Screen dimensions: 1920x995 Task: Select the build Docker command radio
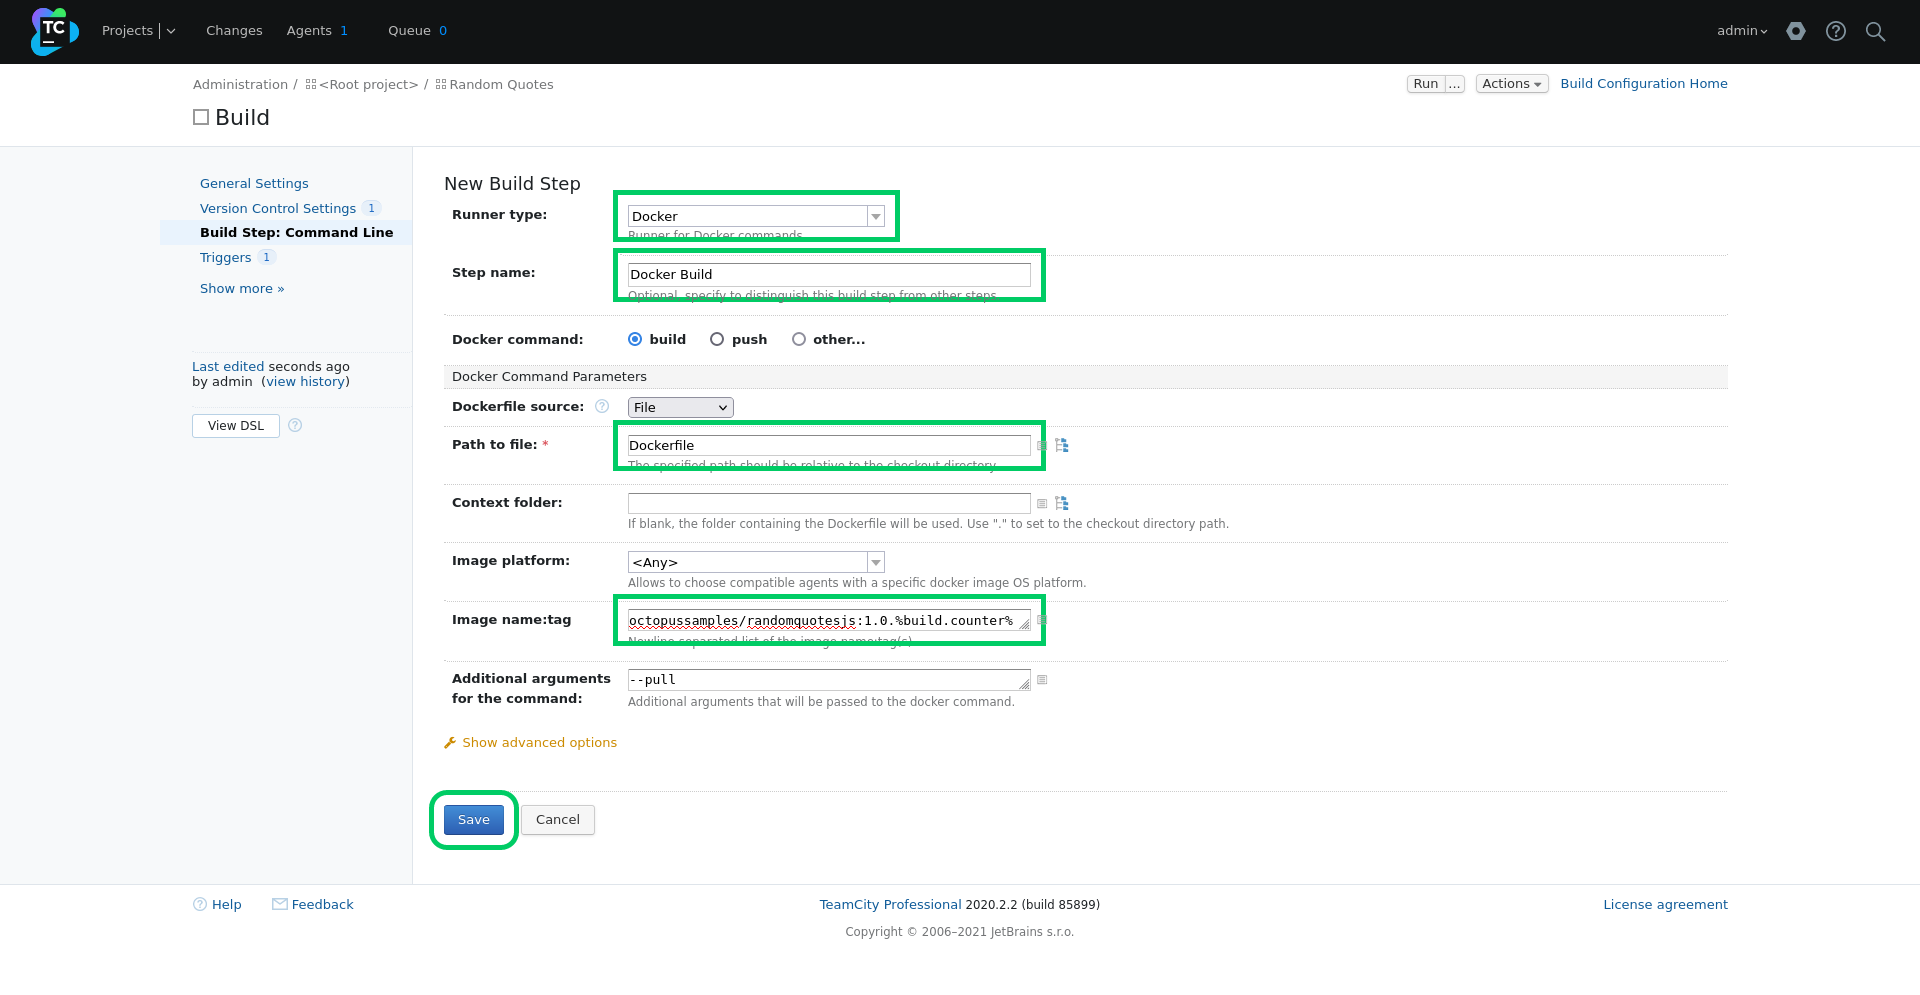point(635,339)
